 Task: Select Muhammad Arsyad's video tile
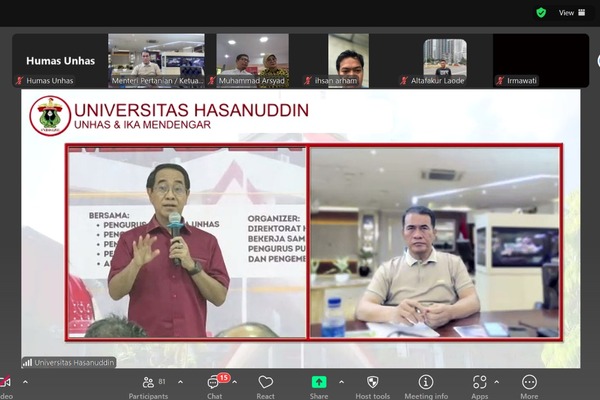pos(253,60)
